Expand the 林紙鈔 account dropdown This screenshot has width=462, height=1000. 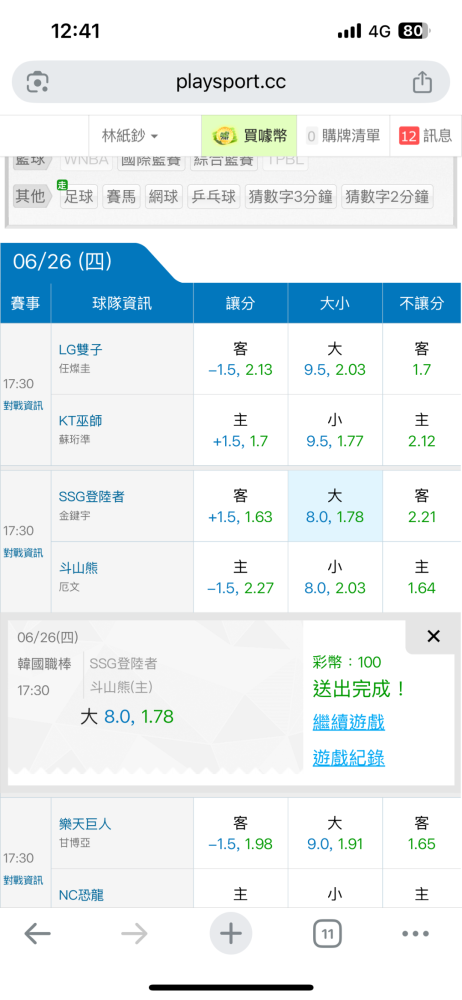click(x=130, y=135)
